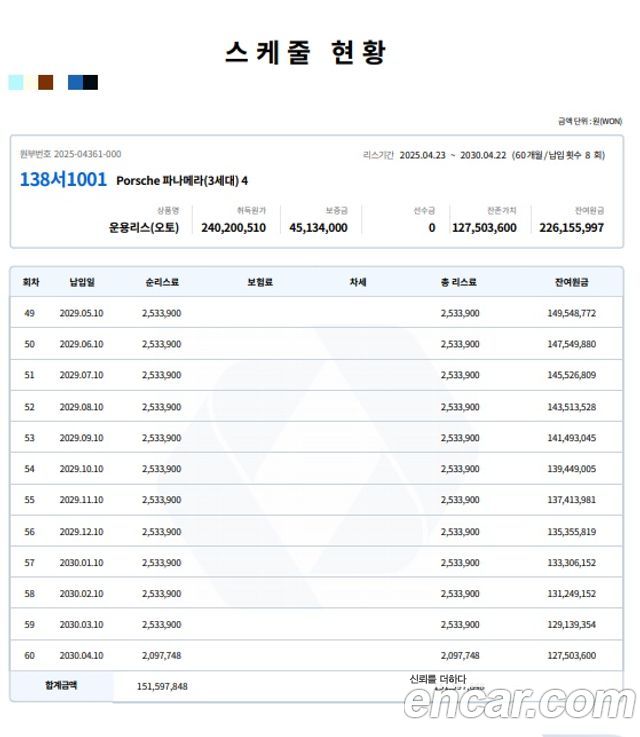640x737 pixels.
Task: Click the Porsche 파나메라(3세대) 4 model name
Action: 182,182
